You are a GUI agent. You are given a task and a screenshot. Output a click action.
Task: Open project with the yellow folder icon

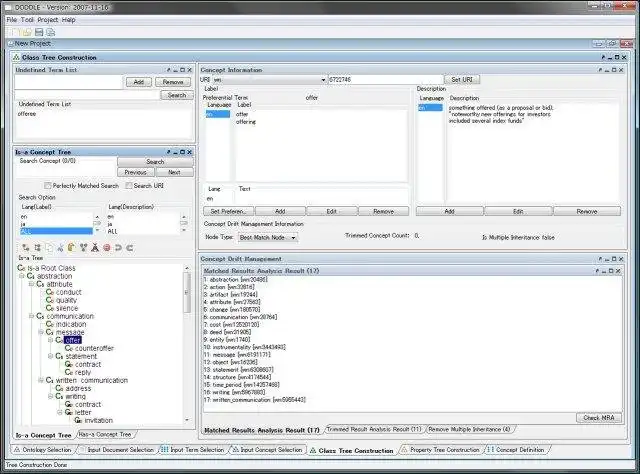point(27,32)
